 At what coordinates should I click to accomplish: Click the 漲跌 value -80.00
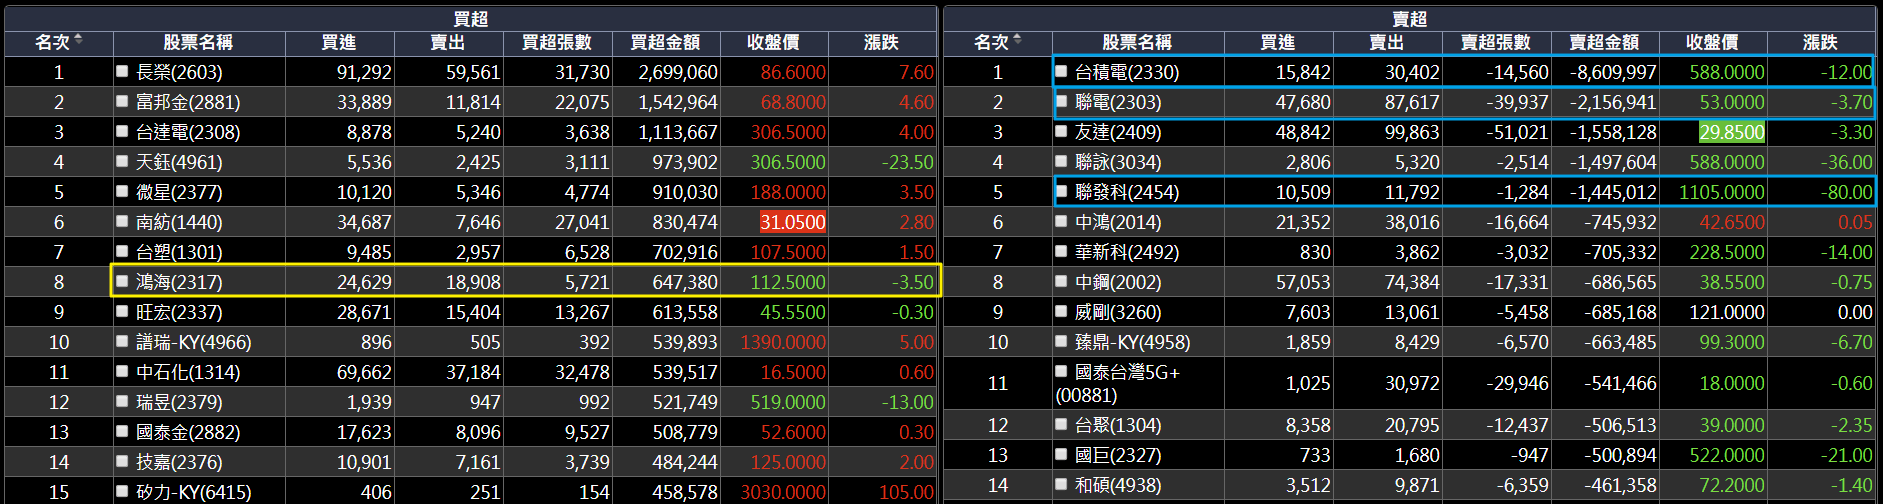1846,192
